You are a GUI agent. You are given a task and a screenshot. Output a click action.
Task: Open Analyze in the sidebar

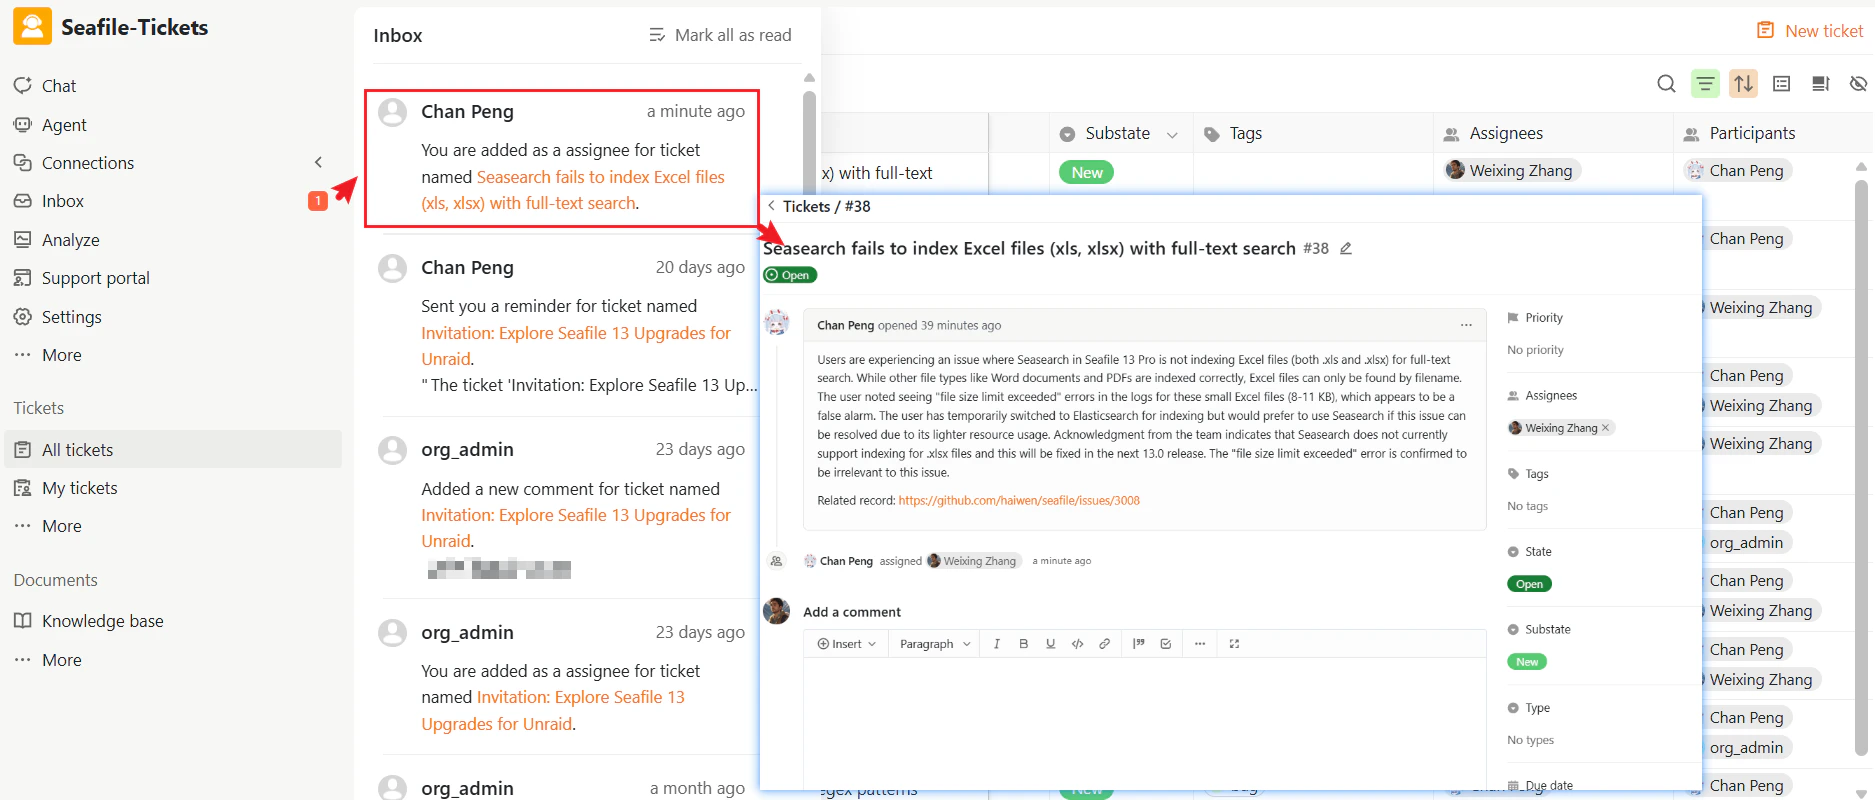tap(71, 240)
